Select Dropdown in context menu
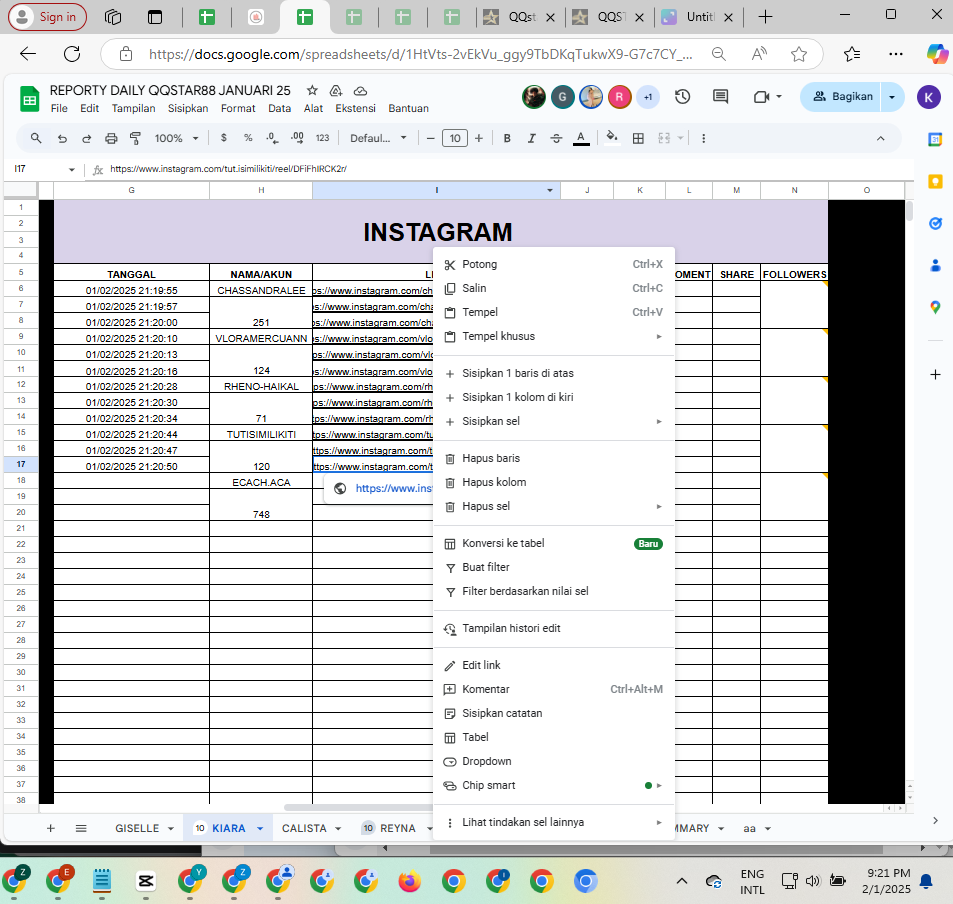 click(554, 761)
